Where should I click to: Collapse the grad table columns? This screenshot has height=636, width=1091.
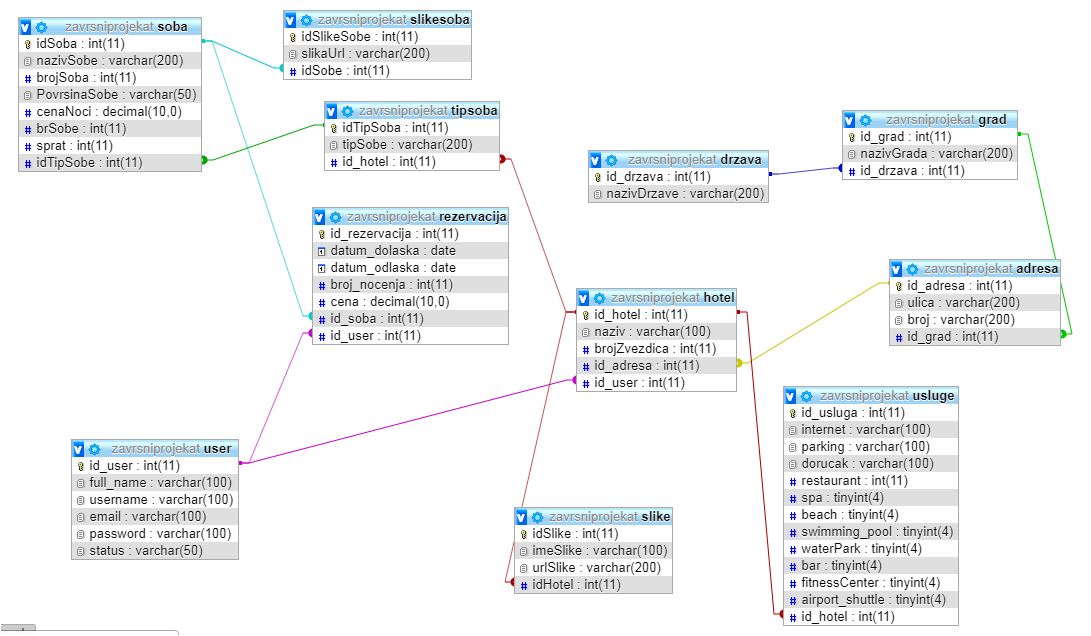[x=849, y=120]
